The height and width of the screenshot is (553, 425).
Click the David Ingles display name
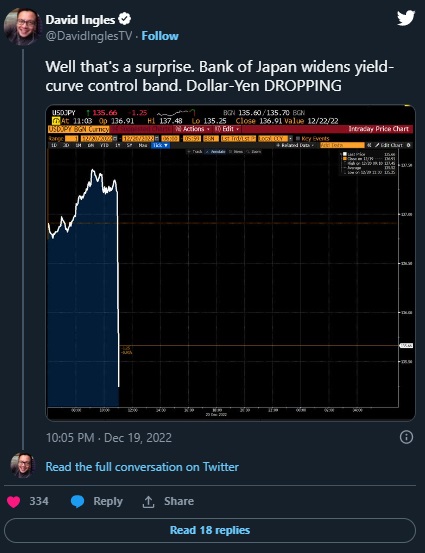point(80,20)
